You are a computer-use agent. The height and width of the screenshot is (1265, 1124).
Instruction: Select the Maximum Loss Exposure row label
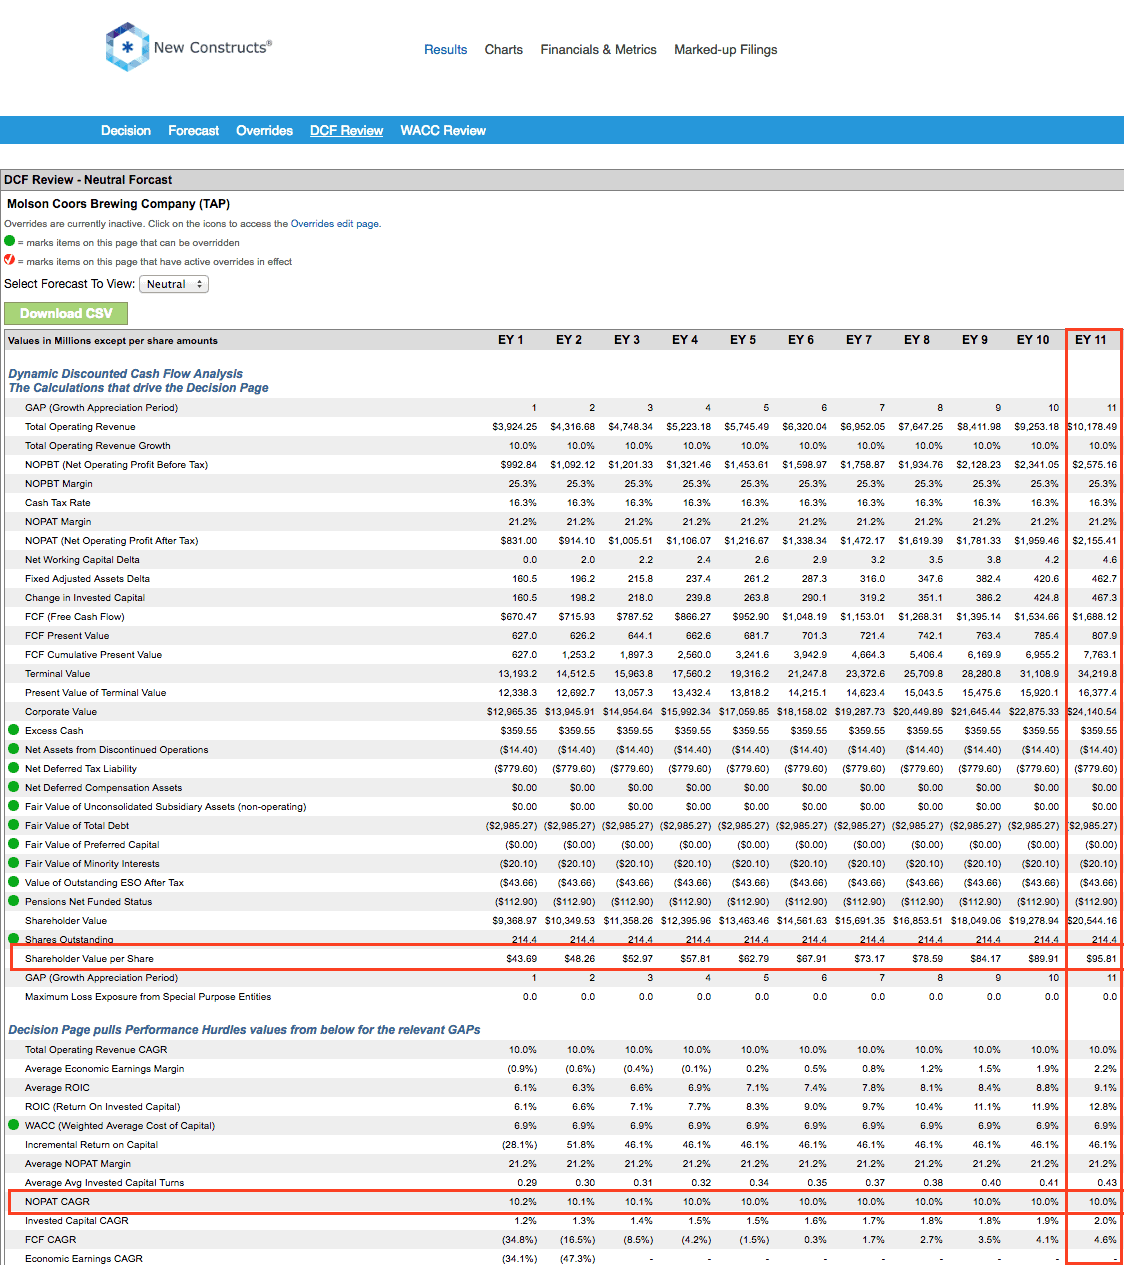[x=148, y=996]
